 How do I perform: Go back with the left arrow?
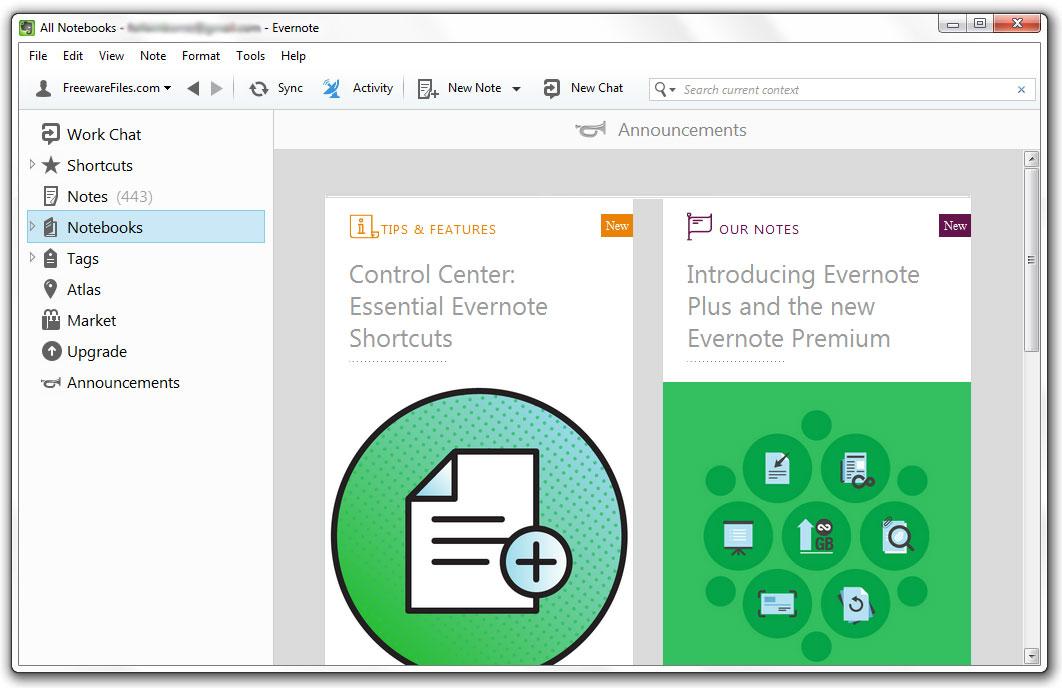tap(193, 88)
